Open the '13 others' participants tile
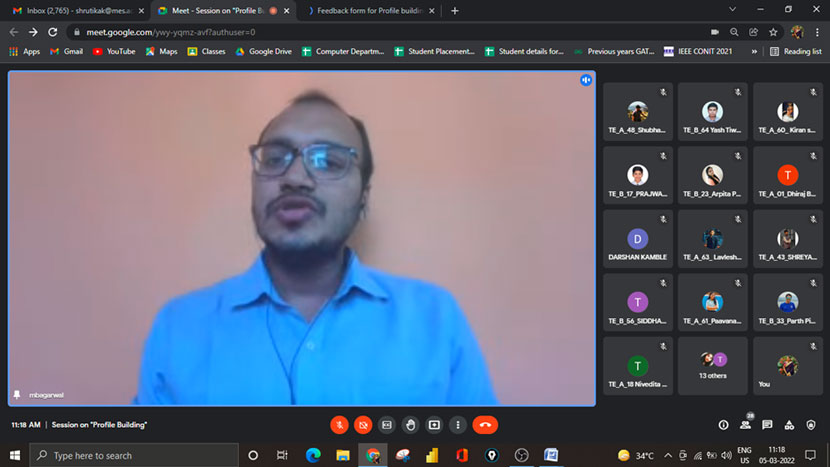Screen dimensions: 830x467 (x=712, y=366)
